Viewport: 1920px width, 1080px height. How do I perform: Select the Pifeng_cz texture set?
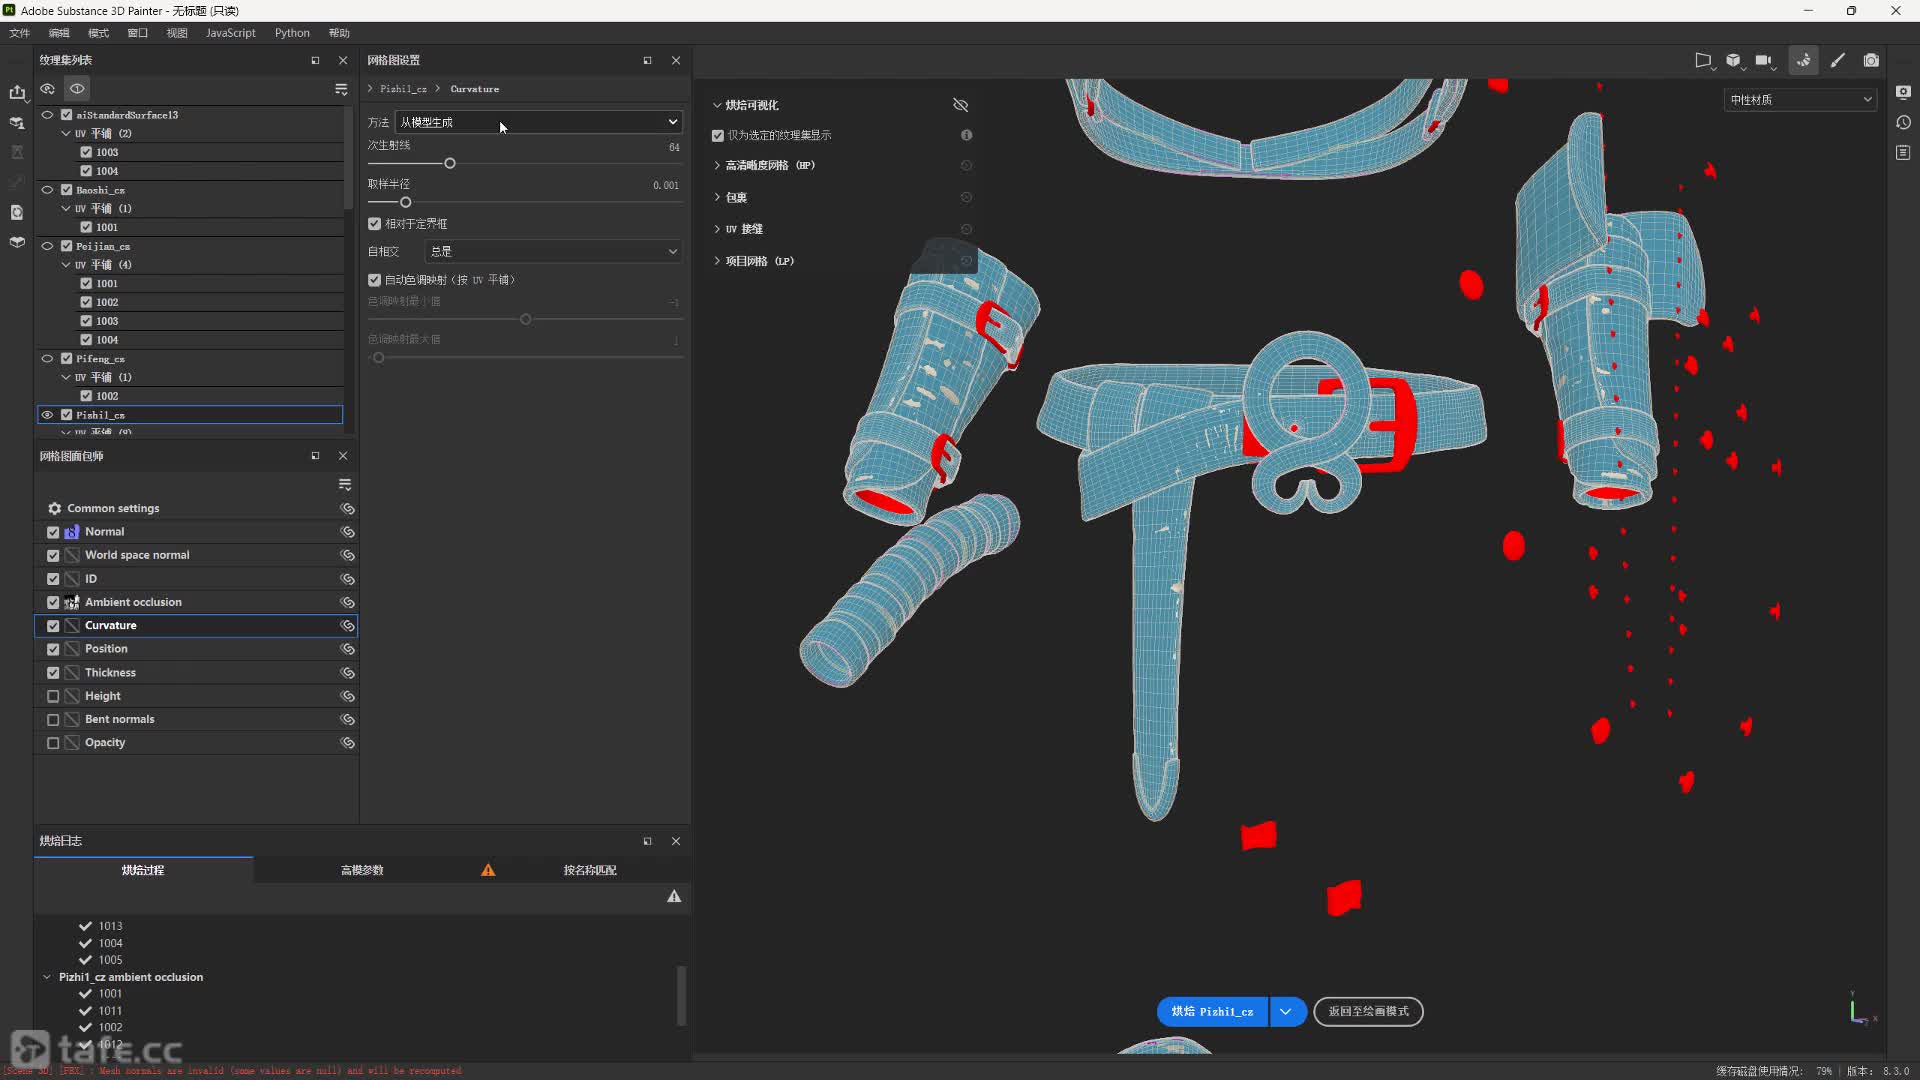[x=190, y=359]
